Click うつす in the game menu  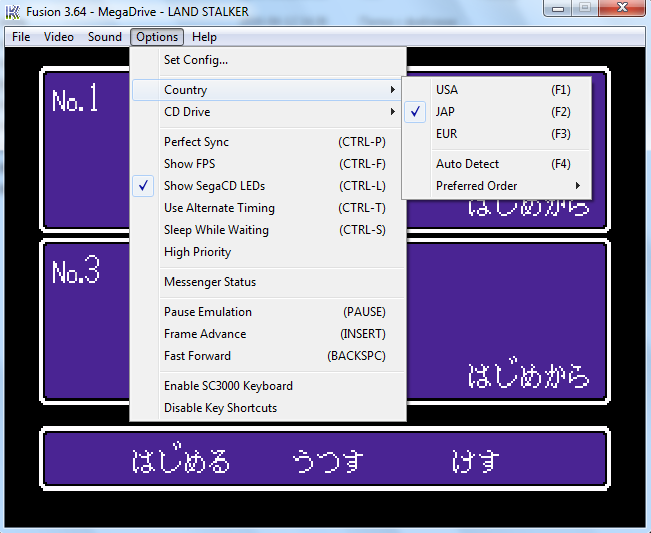[x=328, y=461]
